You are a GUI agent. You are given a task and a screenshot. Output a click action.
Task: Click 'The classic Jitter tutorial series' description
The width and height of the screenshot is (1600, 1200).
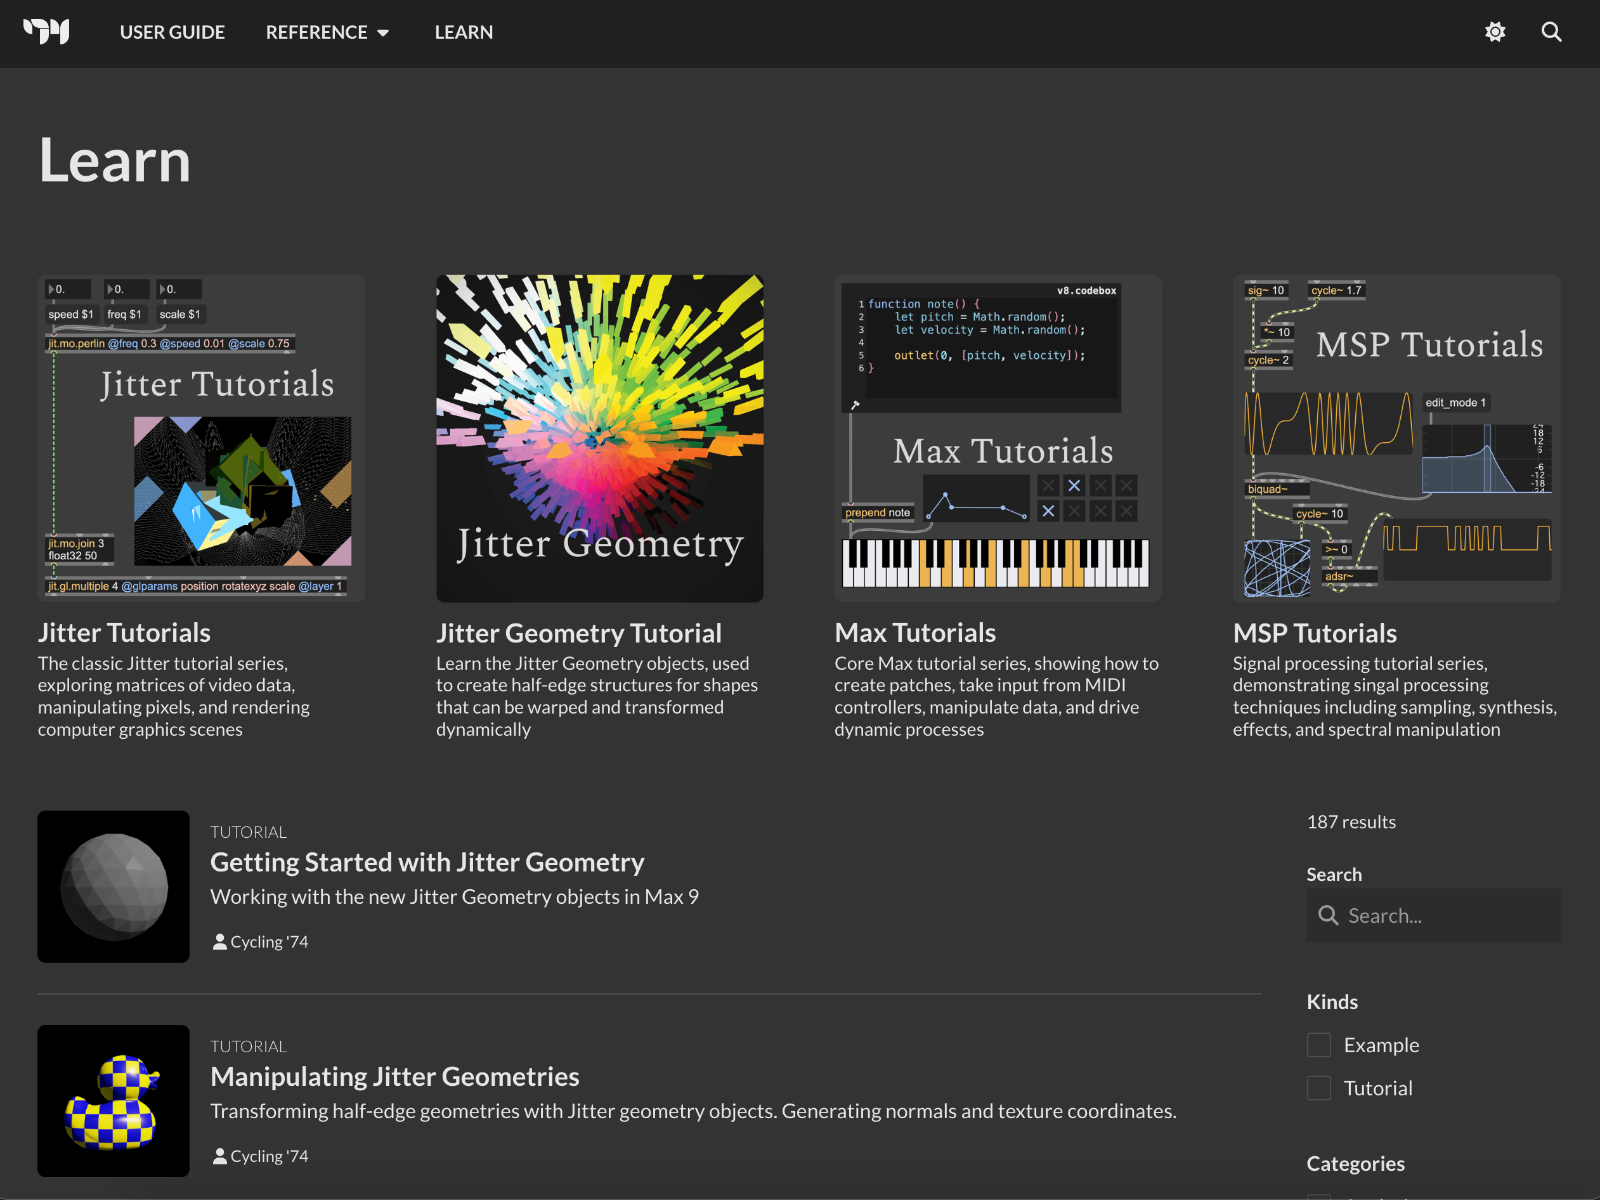click(x=174, y=696)
